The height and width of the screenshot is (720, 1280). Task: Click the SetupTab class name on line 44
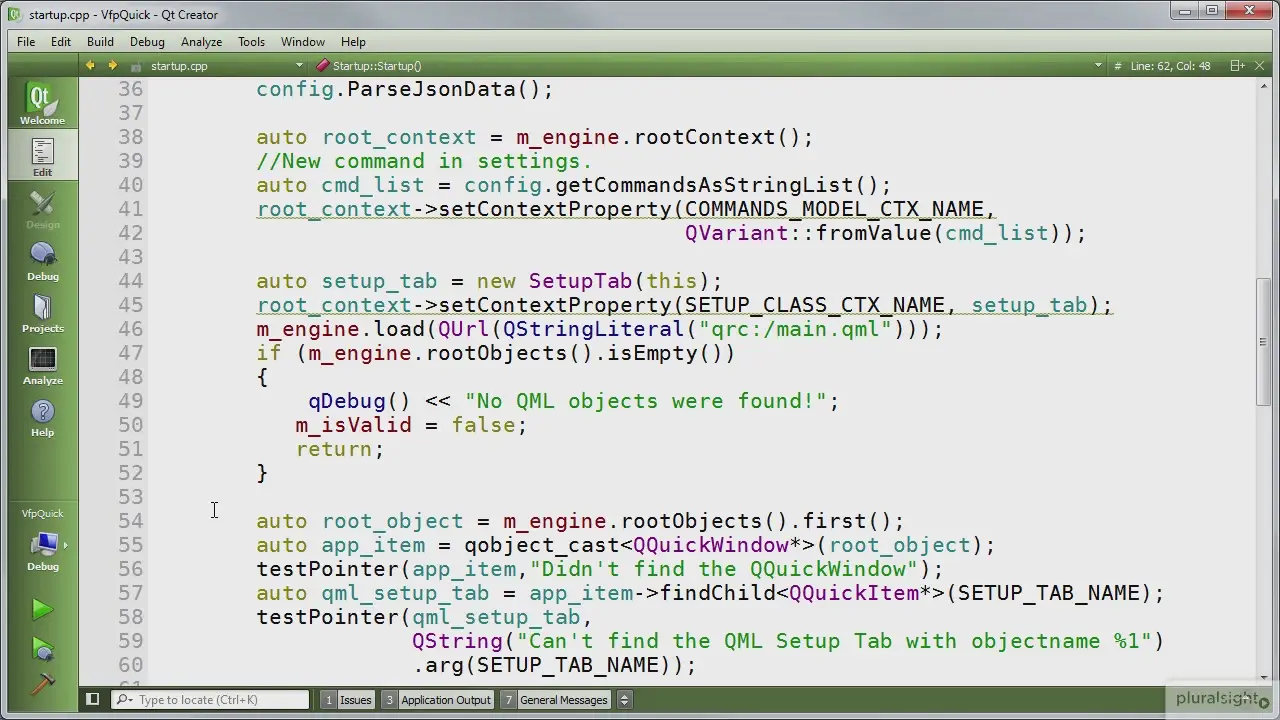pos(580,281)
